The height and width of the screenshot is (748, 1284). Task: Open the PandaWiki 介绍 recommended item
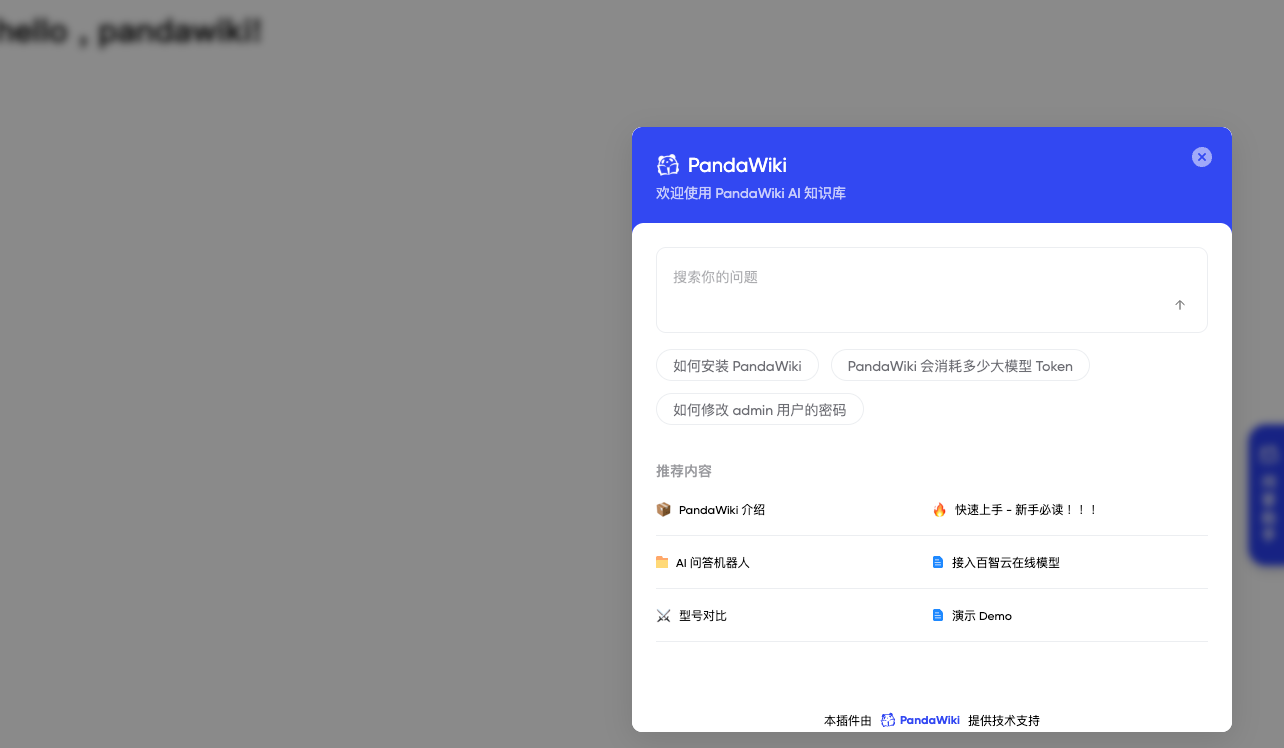[x=721, y=509]
